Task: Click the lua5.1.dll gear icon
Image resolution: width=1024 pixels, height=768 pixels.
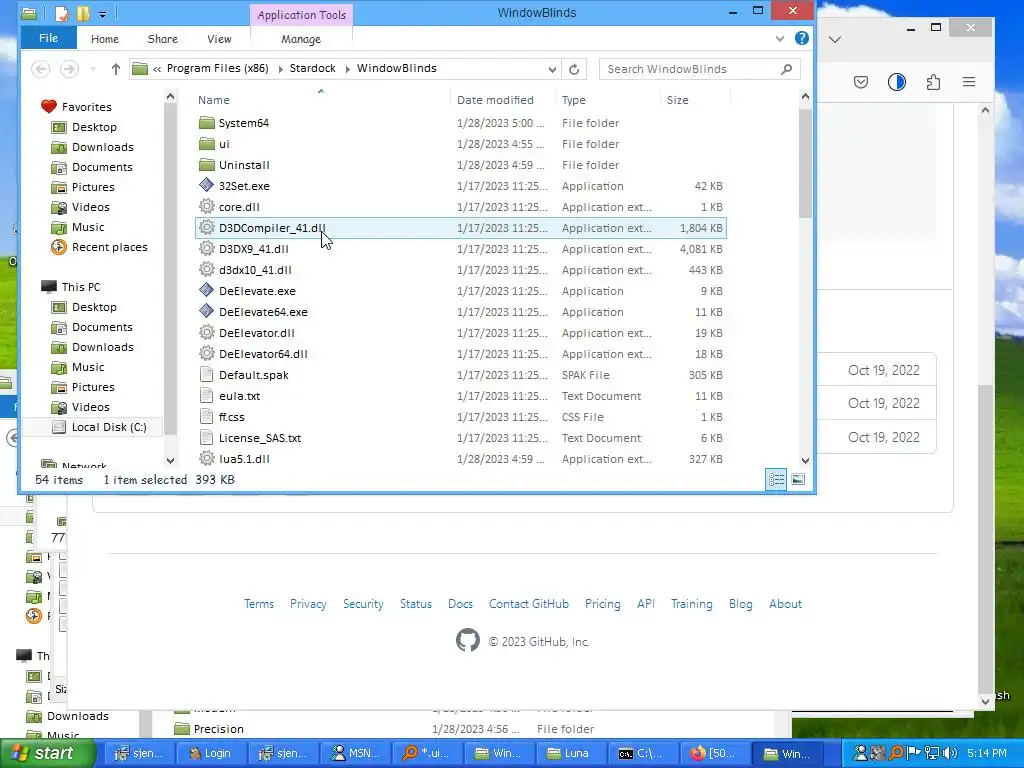Action: point(206,458)
